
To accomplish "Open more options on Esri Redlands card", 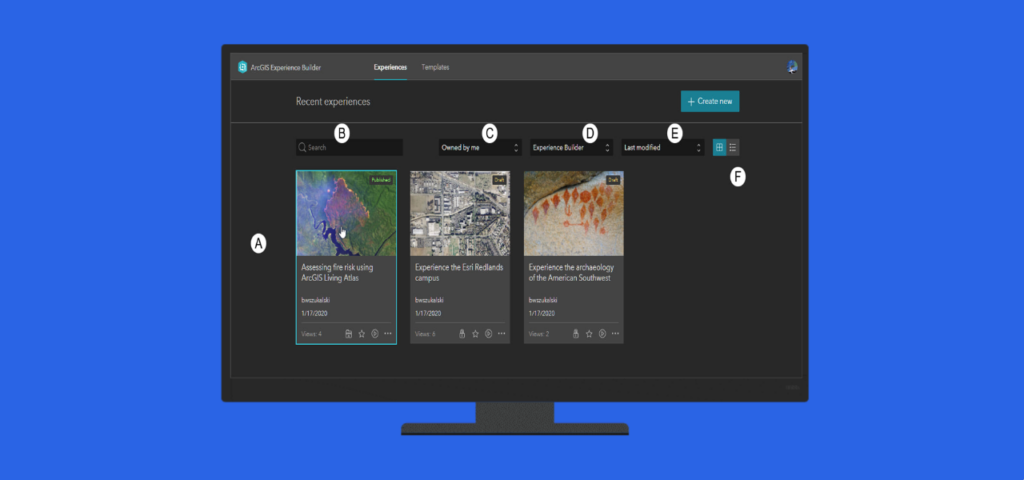I will (502, 334).
